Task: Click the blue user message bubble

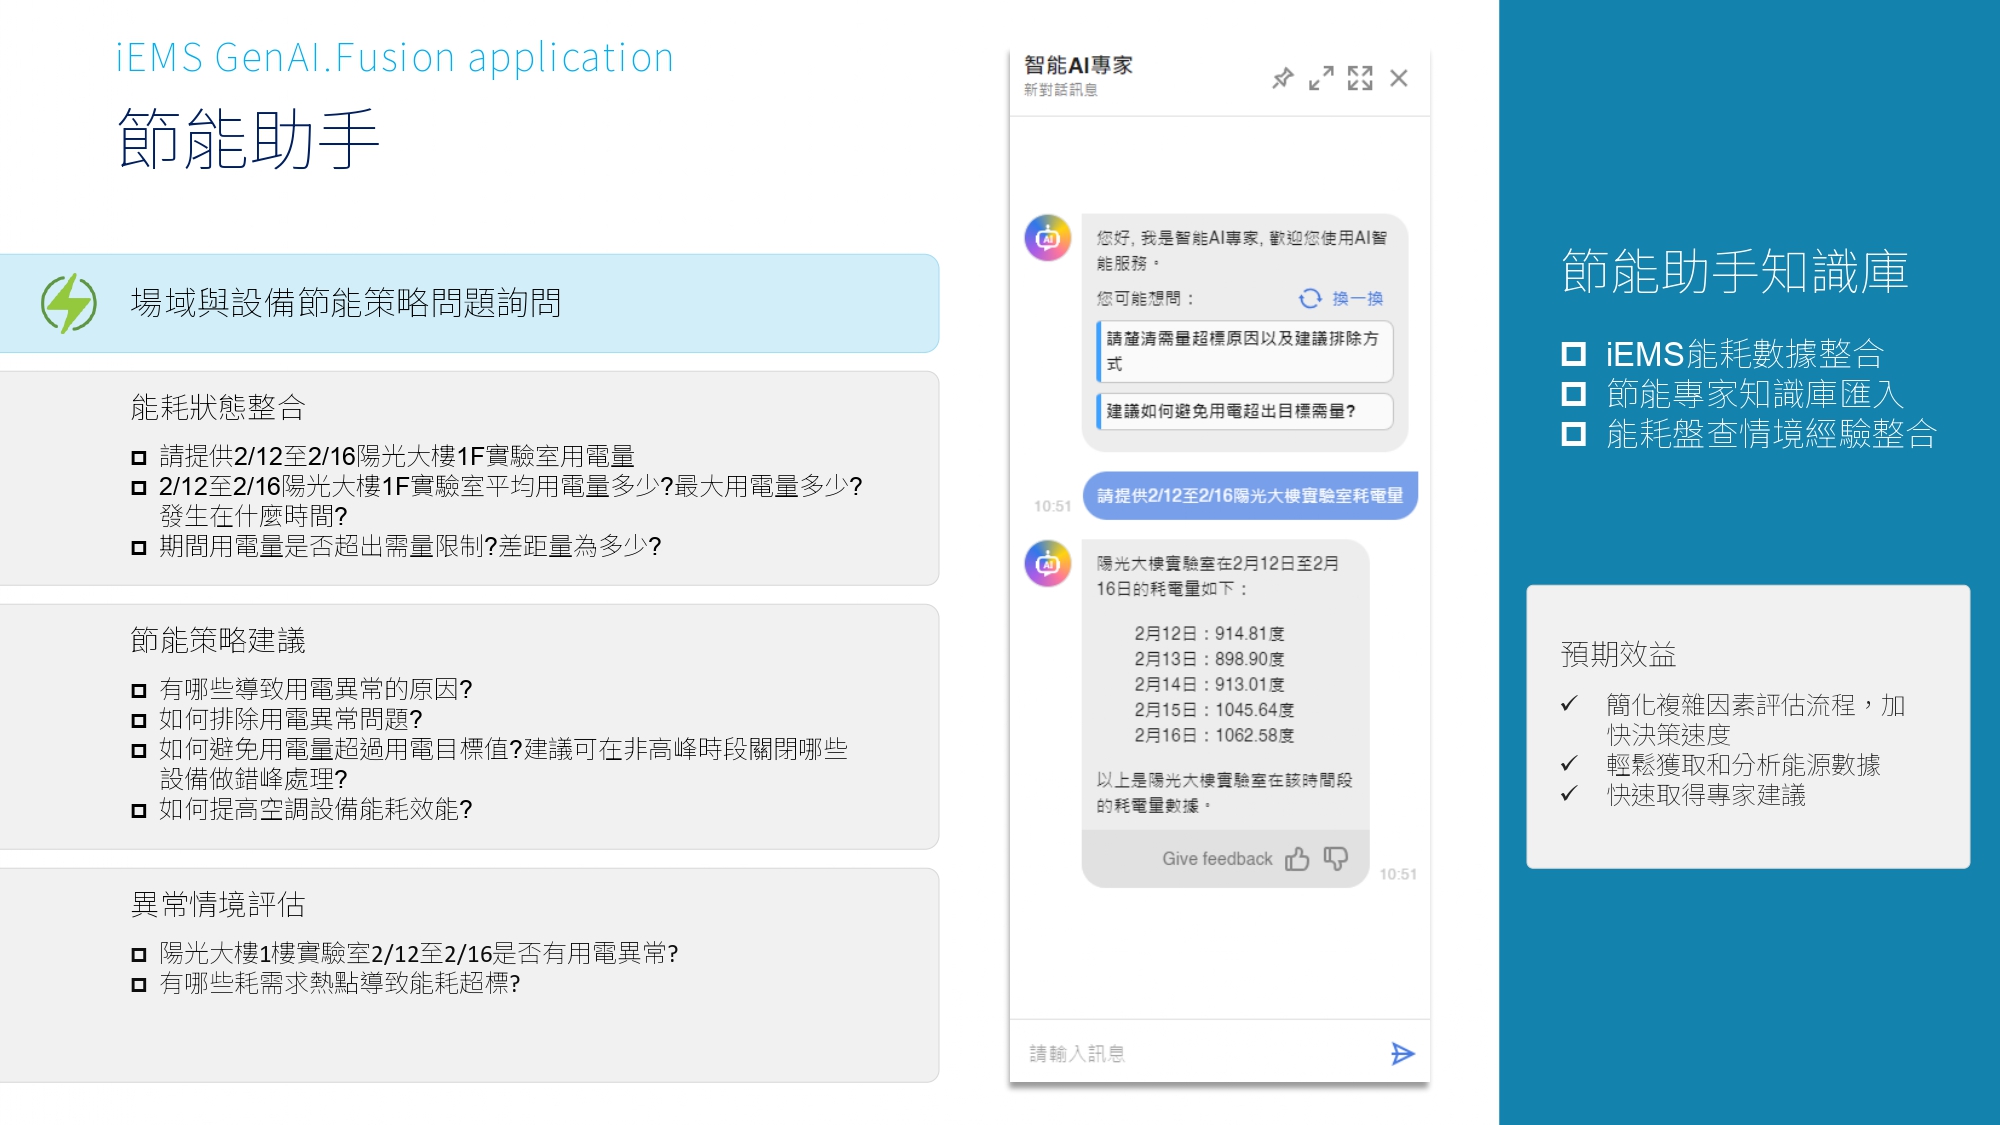Action: [x=1249, y=495]
